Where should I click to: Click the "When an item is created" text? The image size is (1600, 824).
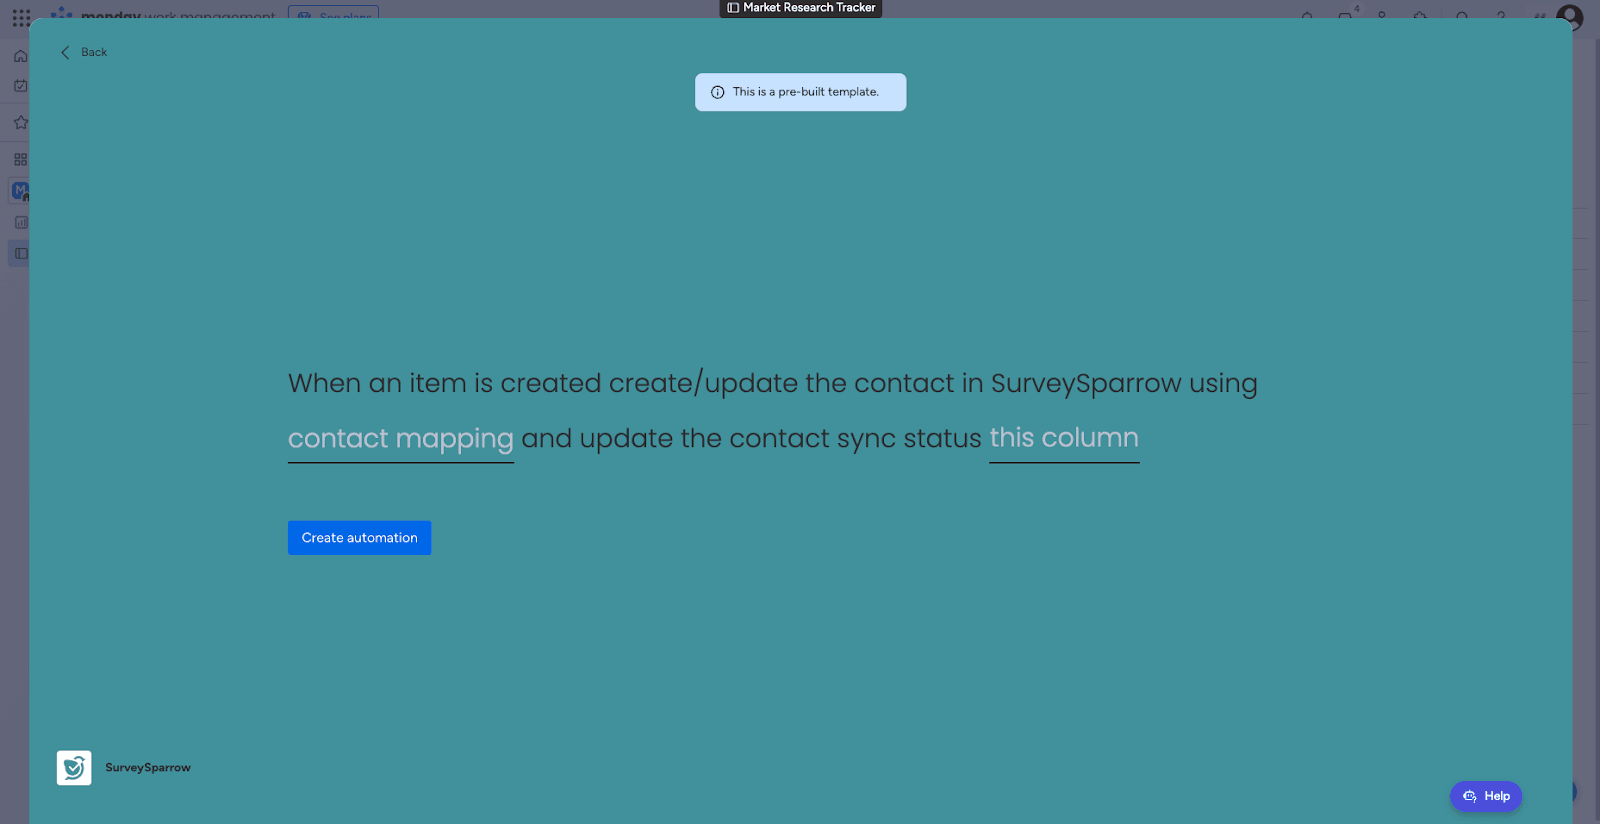[444, 383]
